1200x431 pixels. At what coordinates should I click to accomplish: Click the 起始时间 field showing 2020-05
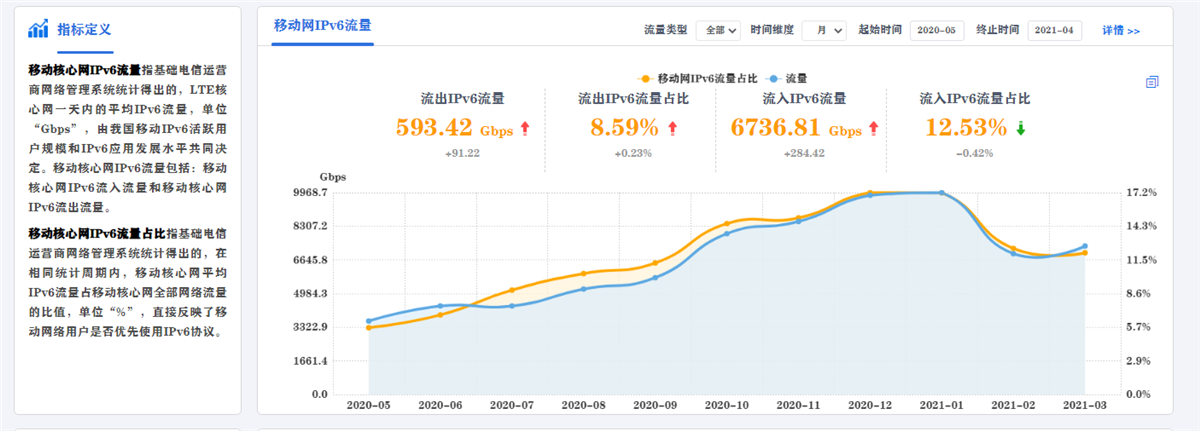click(x=936, y=31)
